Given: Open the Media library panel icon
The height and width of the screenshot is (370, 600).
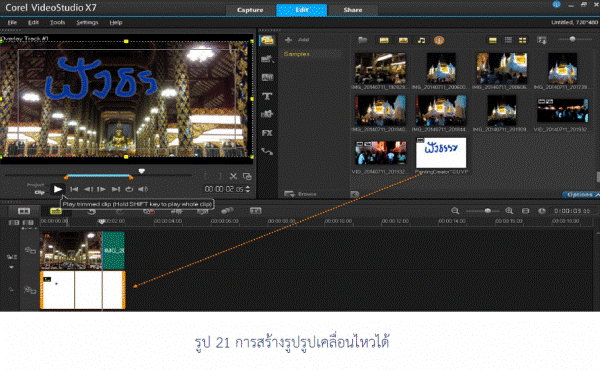Looking at the screenshot, I should 267,40.
